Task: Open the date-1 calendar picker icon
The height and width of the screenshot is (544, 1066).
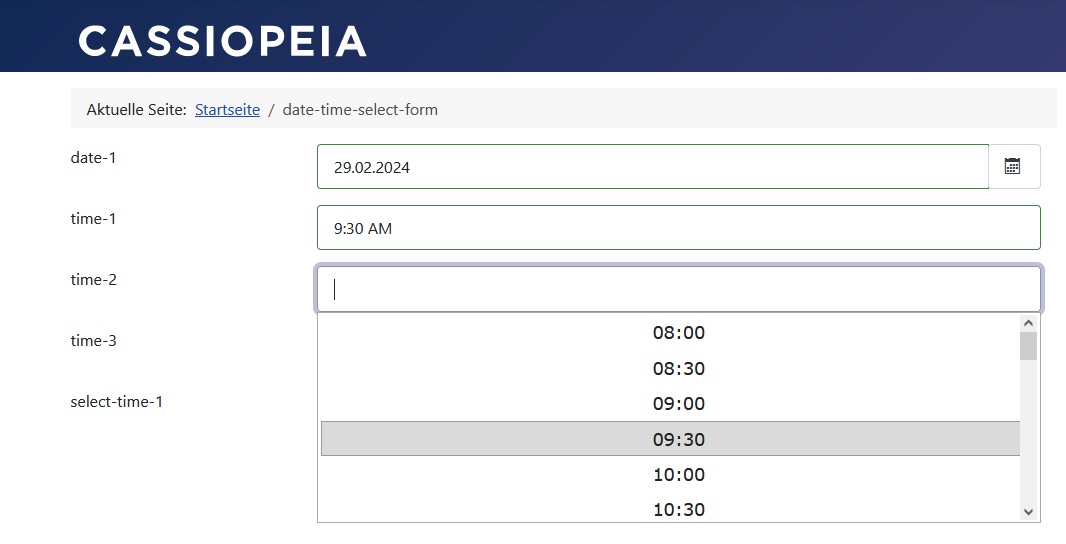Action: [1013, 167]
